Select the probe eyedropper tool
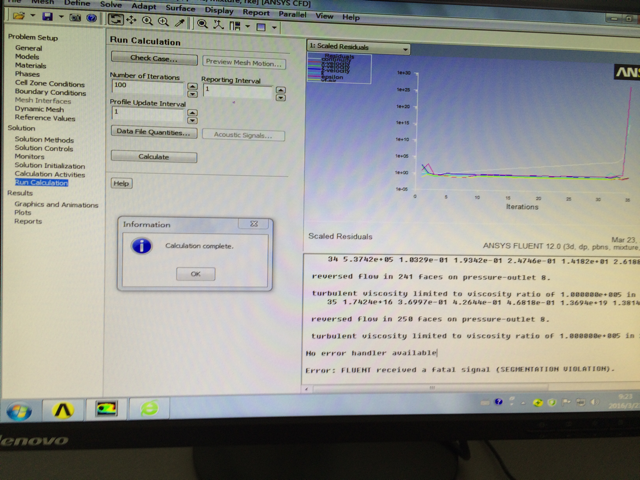Image resolution: width=640 pixels, height=480 pixels. 180,22
